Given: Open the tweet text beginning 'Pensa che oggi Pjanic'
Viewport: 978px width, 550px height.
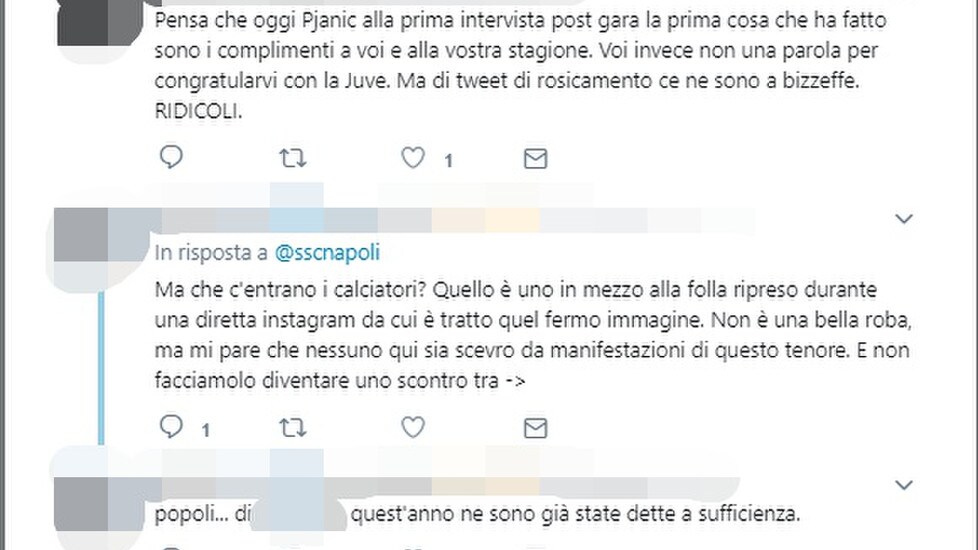Looking at the screenshot, I should pyautogui.click(x=520, y=65).
